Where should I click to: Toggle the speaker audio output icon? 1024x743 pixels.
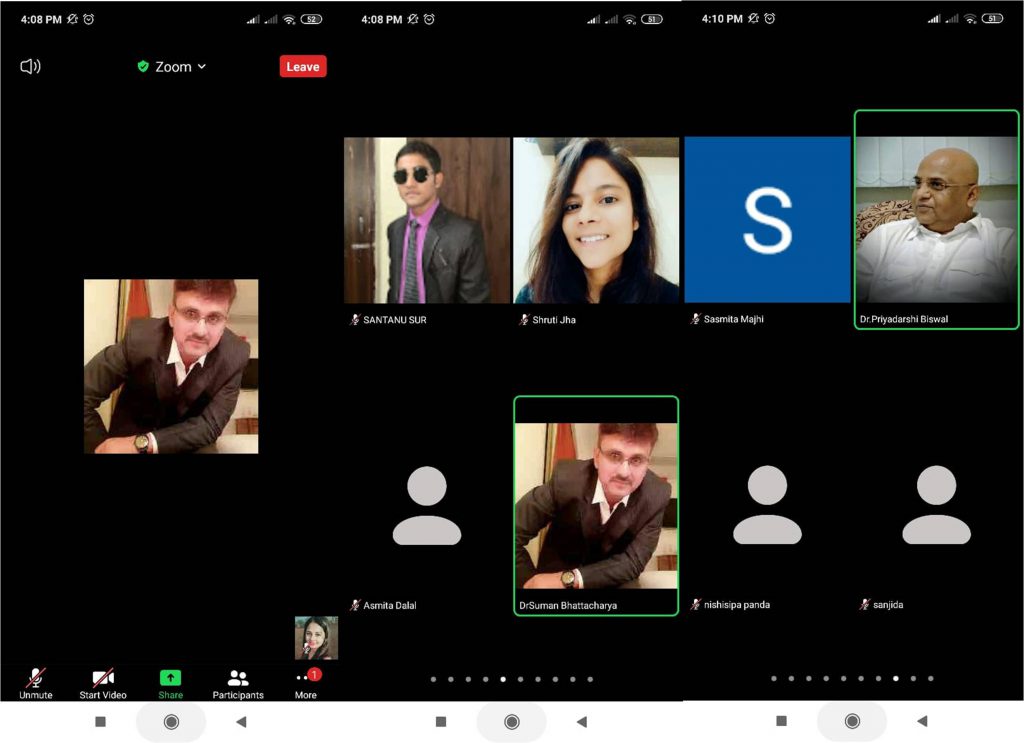[30, 66]
